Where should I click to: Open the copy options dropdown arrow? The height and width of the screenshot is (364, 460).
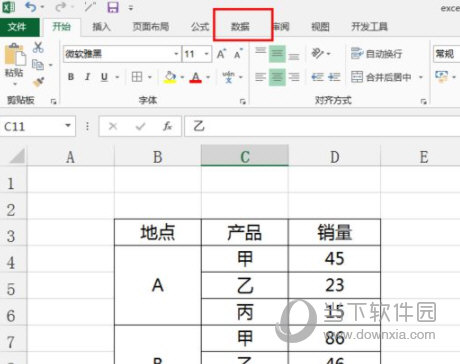coord(51,65)
